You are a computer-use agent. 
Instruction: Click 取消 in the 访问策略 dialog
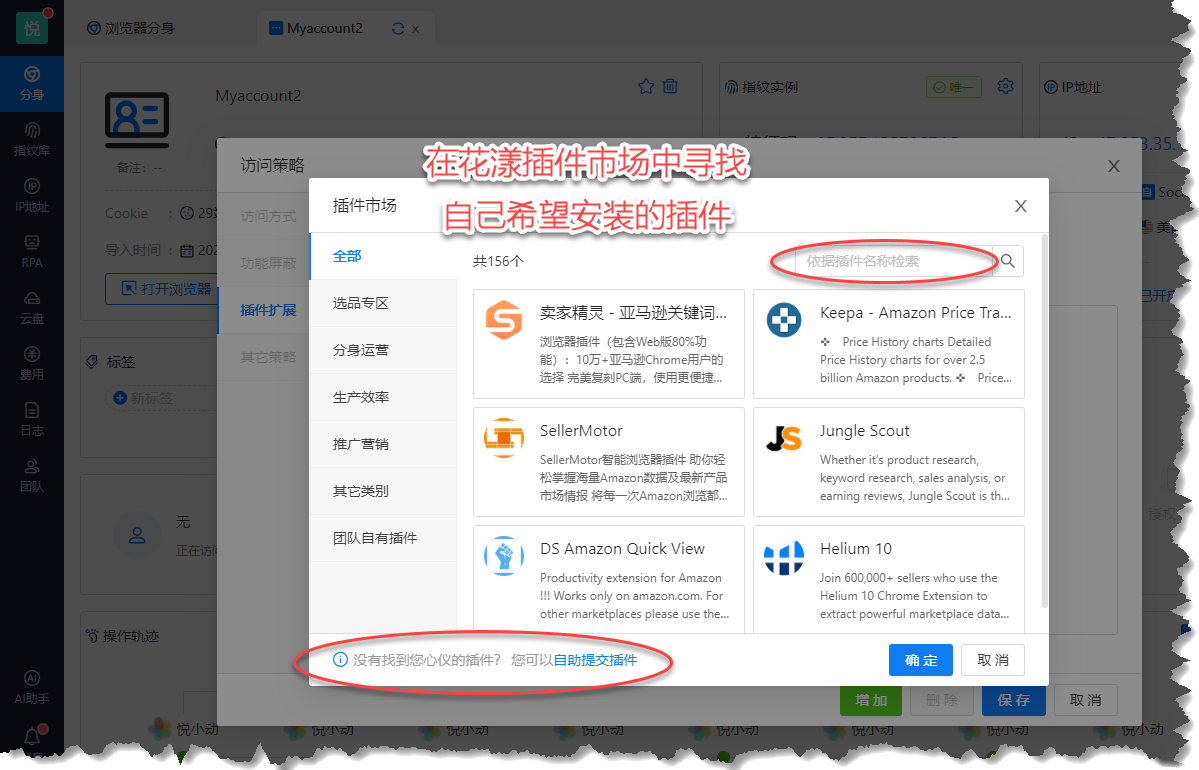(x=1085, y=700)
